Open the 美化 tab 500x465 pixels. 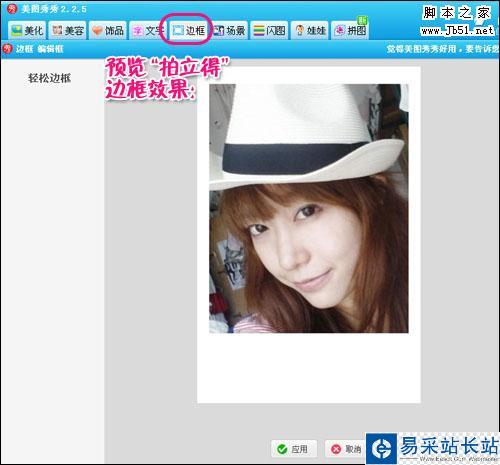[x=27, y=31]
